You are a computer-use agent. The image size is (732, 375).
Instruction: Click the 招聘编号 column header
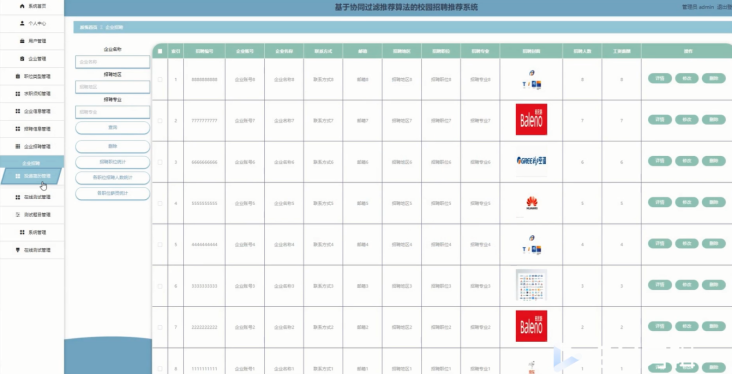point(204,51)
